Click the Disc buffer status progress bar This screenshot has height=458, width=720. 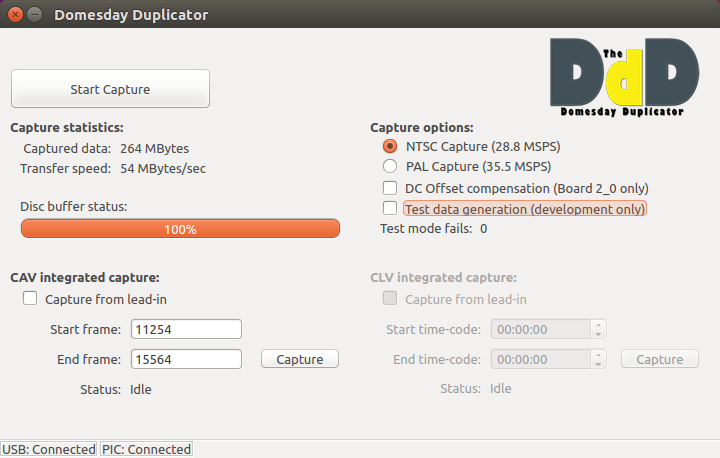(x=180, y=229)
